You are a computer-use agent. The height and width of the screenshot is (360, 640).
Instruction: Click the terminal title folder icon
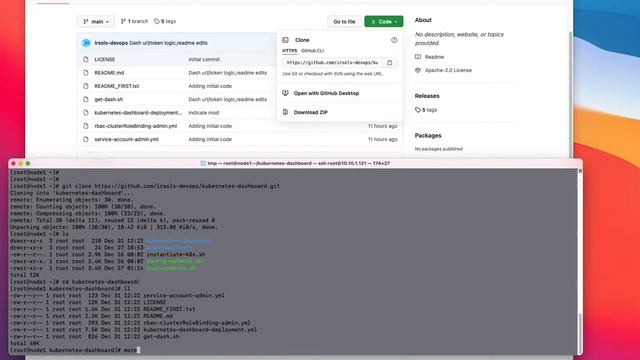pos(203,163)
